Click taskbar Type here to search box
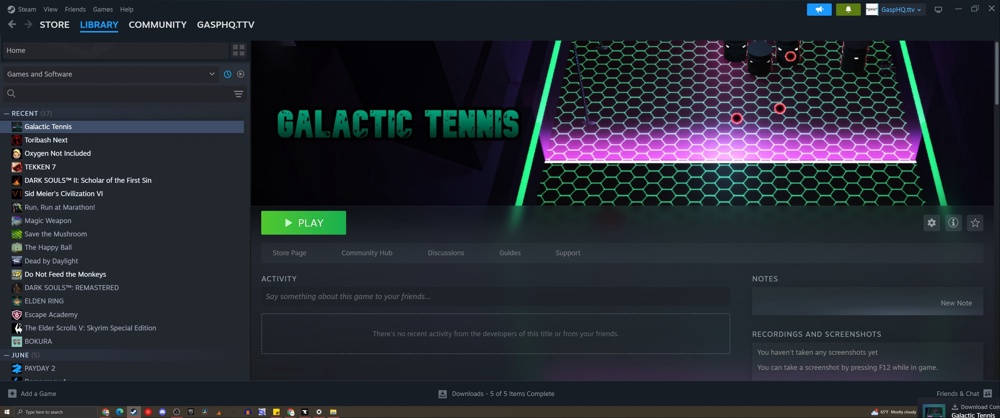The height and width of the screenshot is (418, 1000). [x=56, y=412]
